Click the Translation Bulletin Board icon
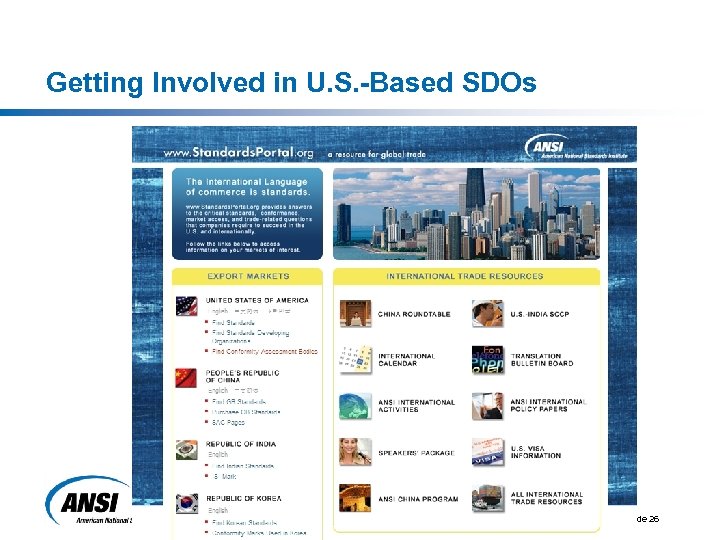The image size is (720, 540). (x=488, y=360)
